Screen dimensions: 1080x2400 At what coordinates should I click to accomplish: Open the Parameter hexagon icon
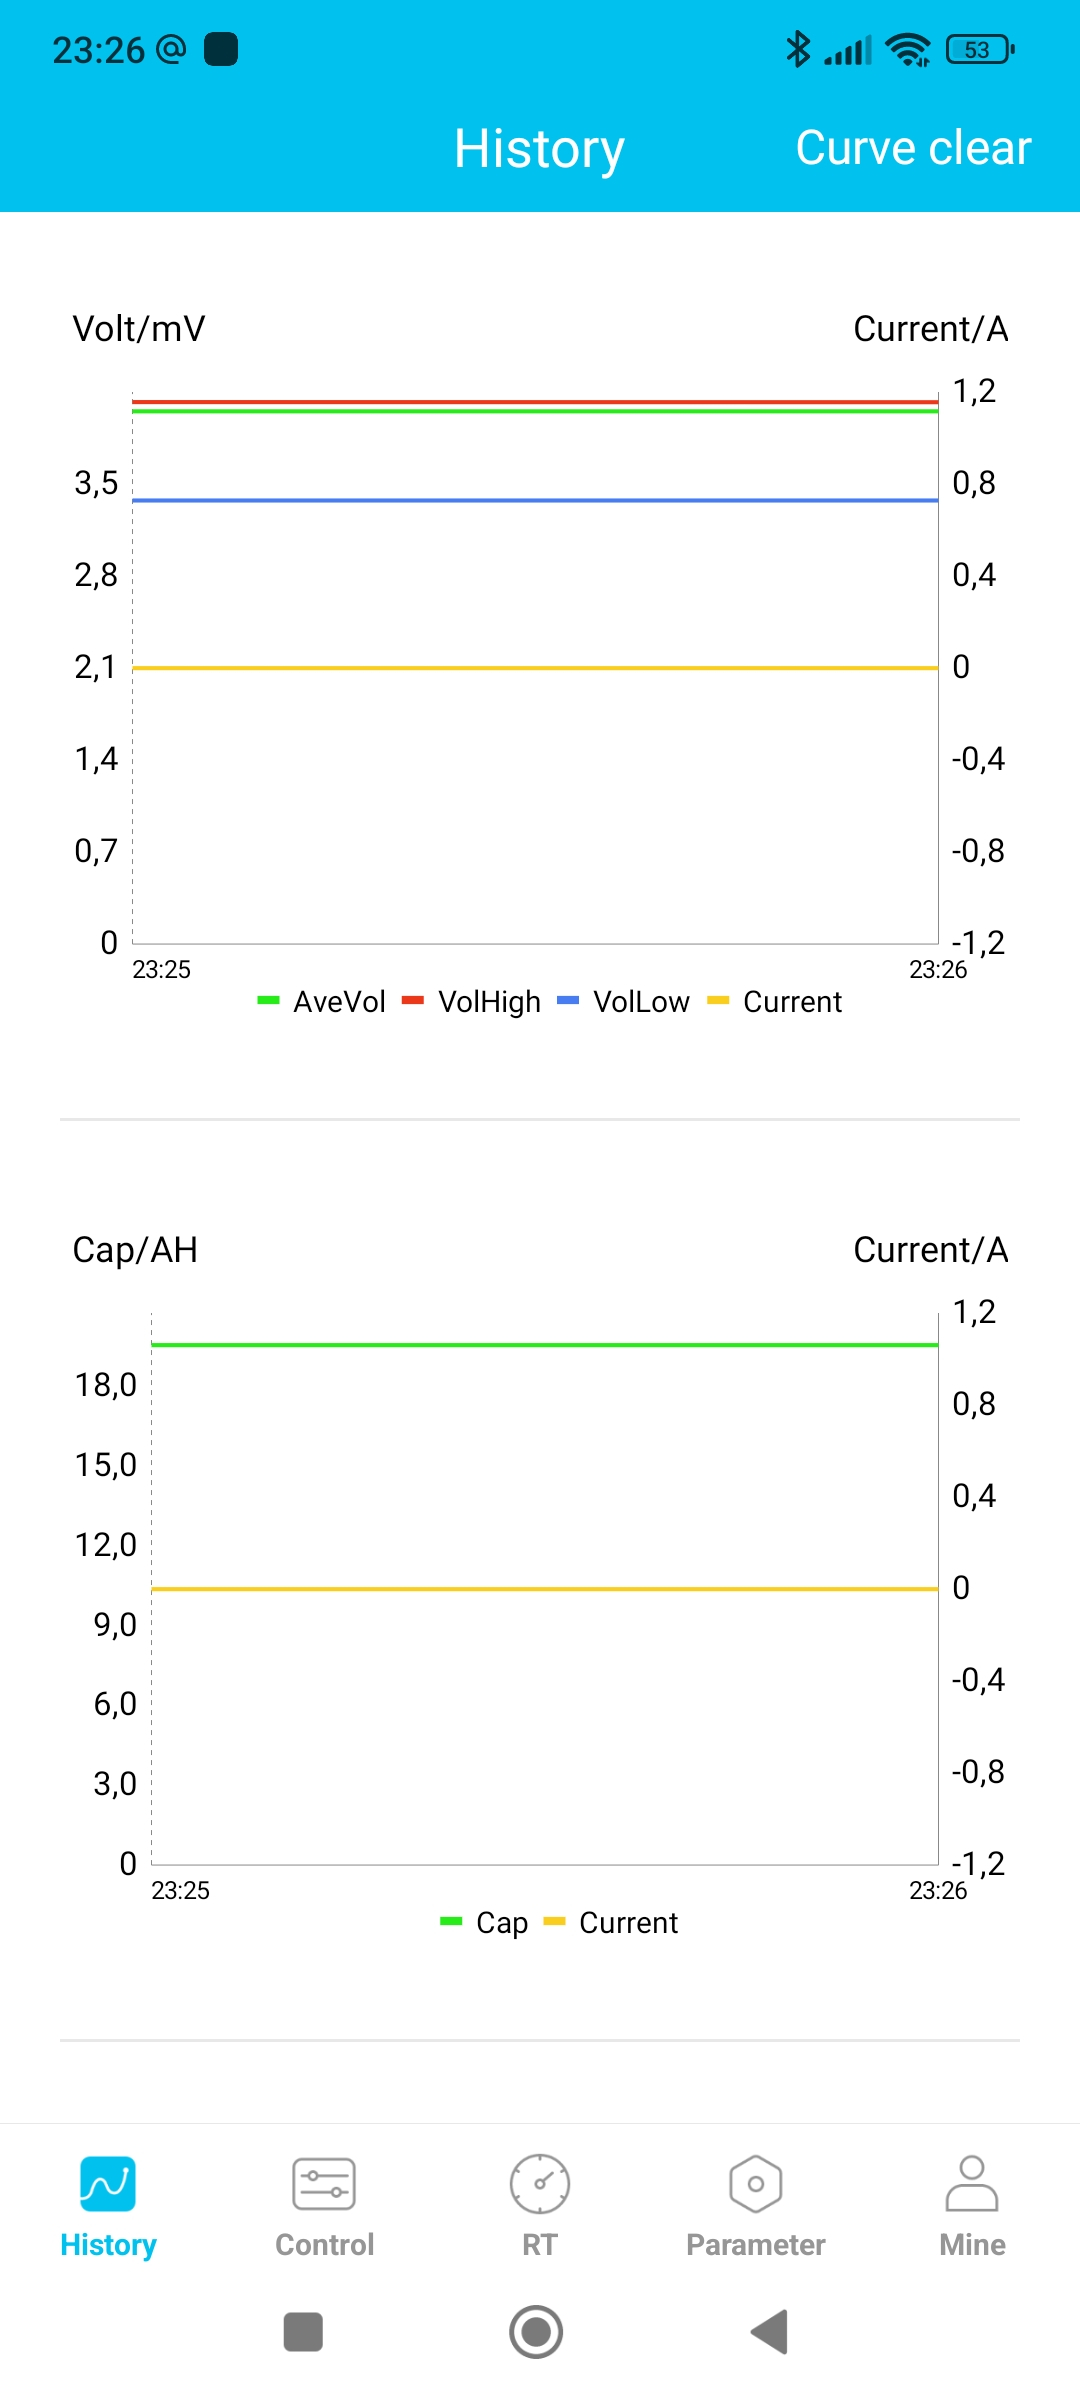point(756,2184)
